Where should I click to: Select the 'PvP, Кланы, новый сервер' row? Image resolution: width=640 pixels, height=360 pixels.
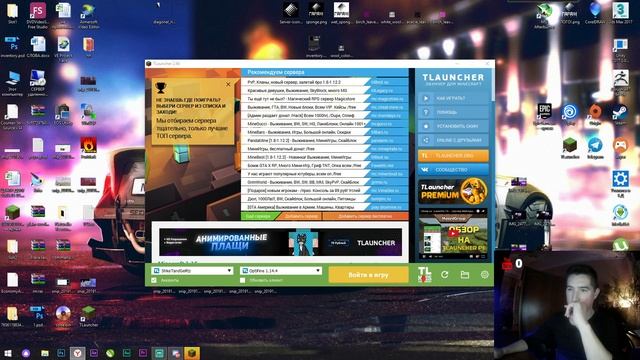pyautogui.click(x=324, y=82)
